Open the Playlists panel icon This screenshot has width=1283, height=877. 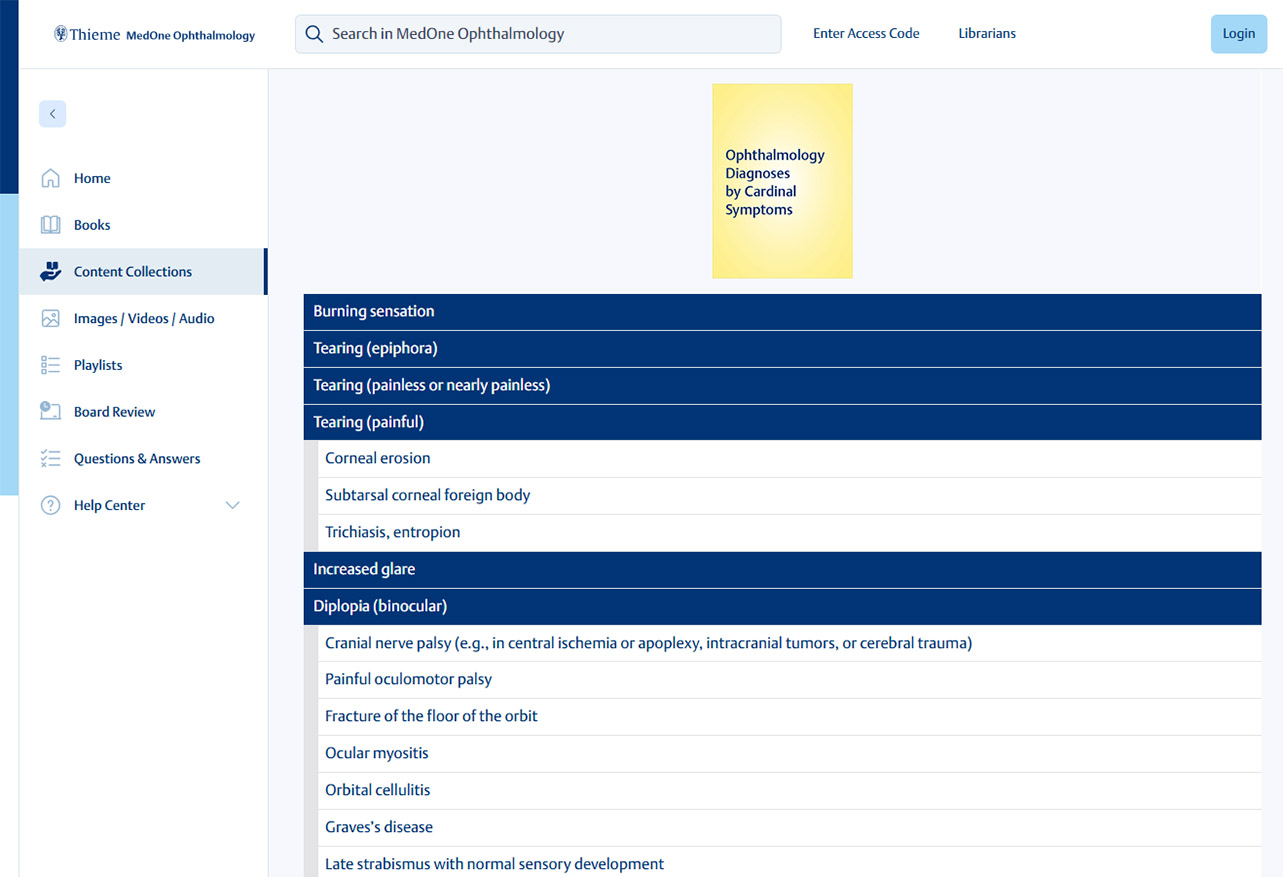(x=50, y=364)
